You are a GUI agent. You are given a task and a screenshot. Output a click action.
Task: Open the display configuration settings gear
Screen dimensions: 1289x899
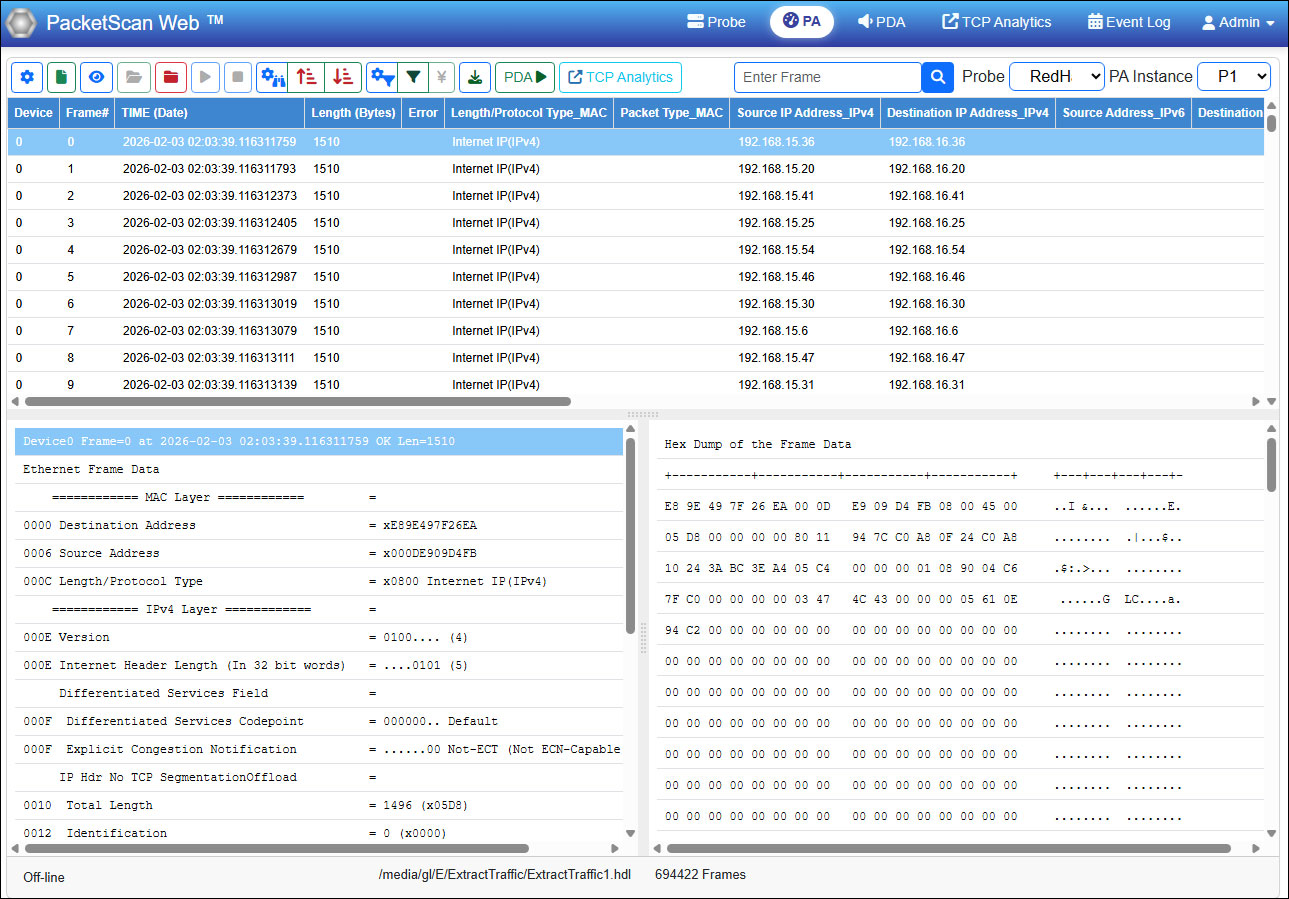tap(26, 77)
